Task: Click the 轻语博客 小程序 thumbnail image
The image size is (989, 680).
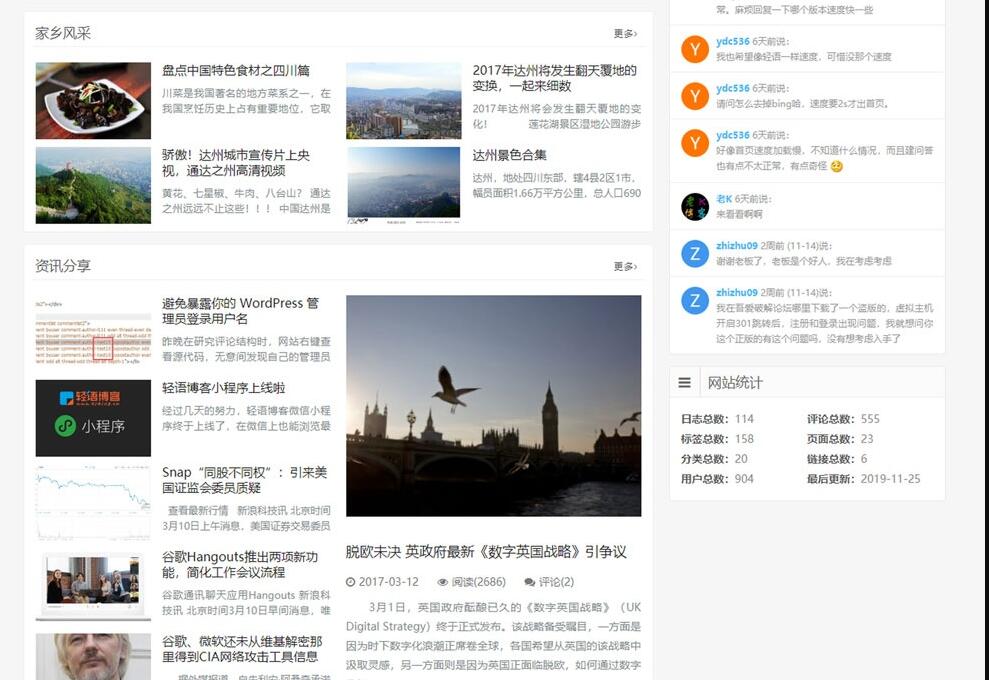Action: pyautogui.click(x=93, y=418)
